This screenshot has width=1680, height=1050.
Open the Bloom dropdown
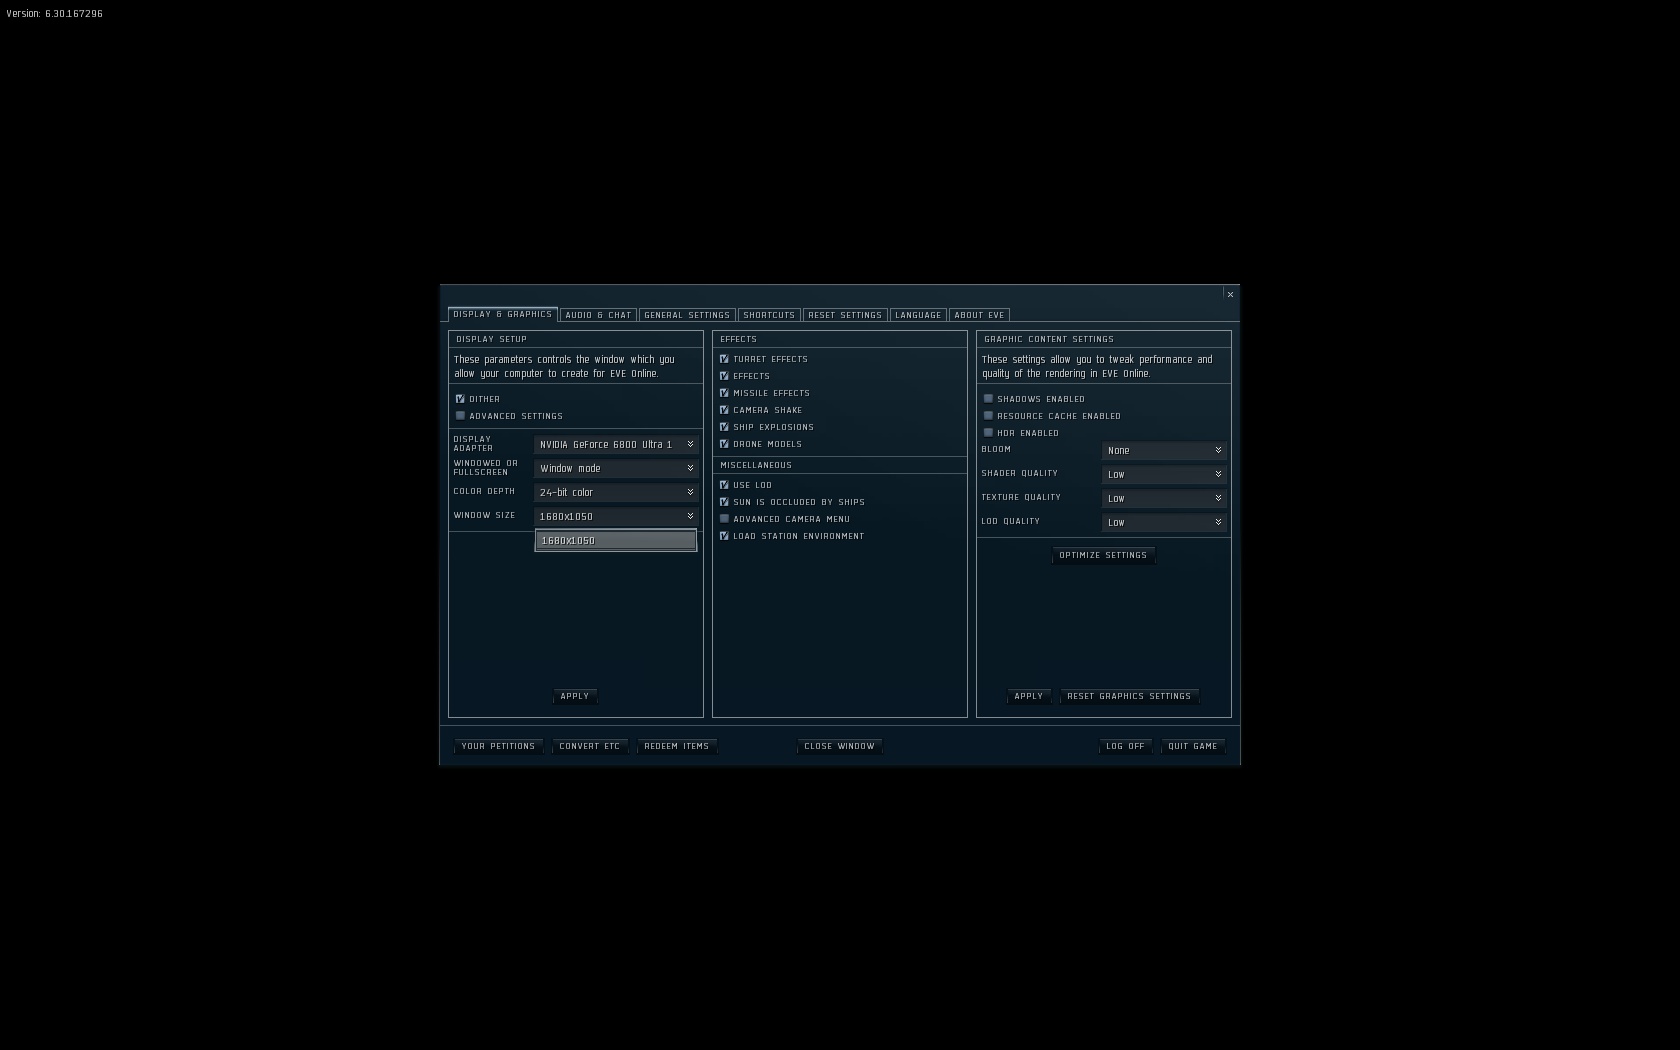click(1164, 451)
